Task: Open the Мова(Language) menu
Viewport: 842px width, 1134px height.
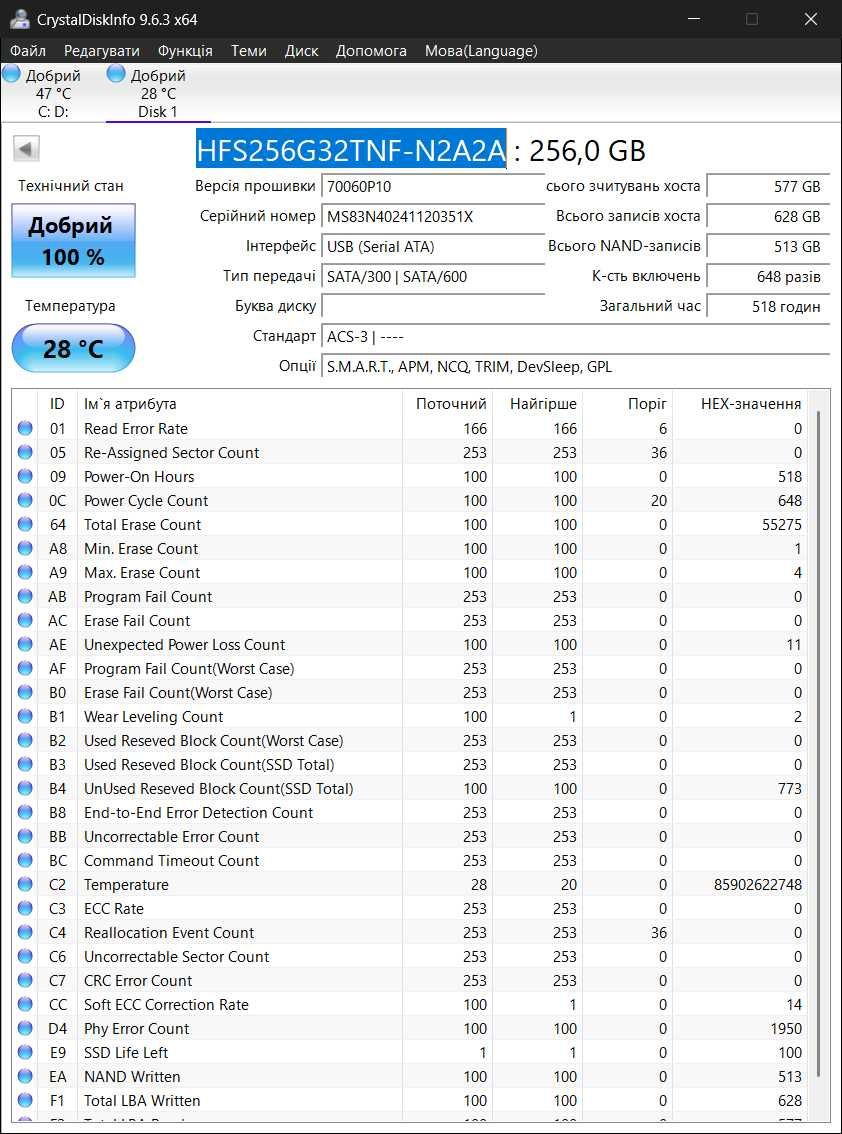Action: click(481, 51)
